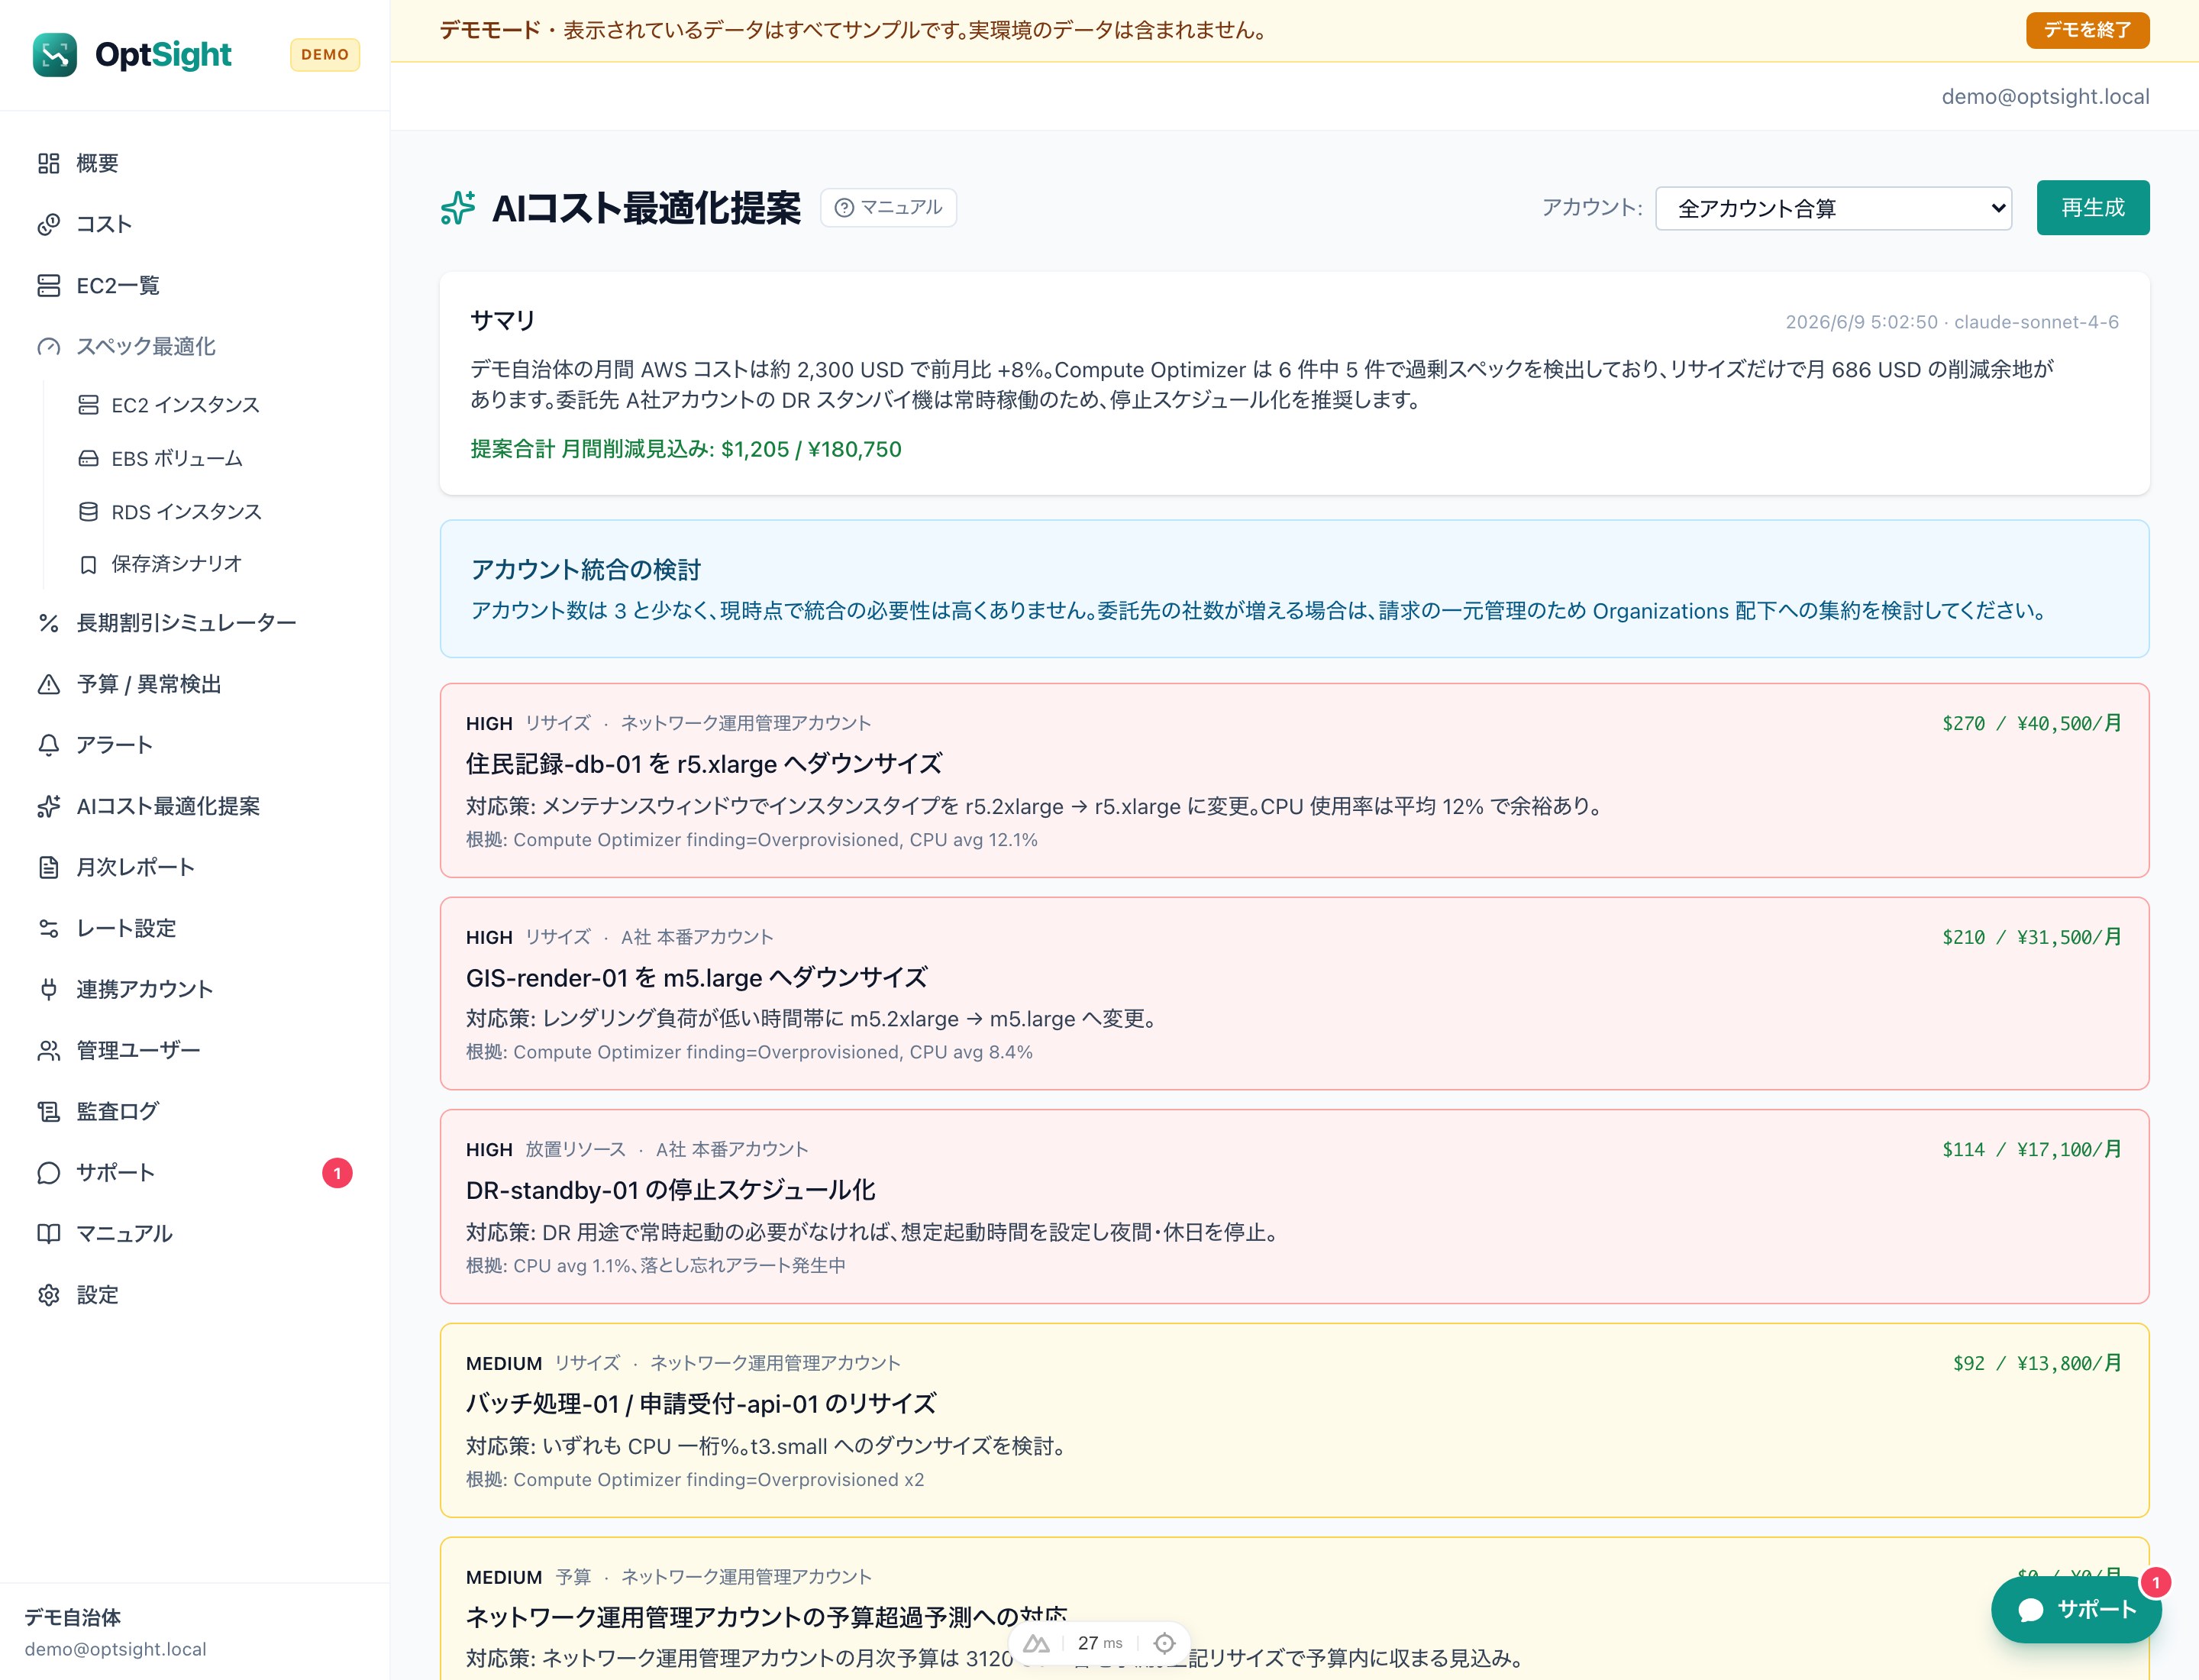
Task: Open 概要 overview icon in sidebar
Action: pos(49,163)
